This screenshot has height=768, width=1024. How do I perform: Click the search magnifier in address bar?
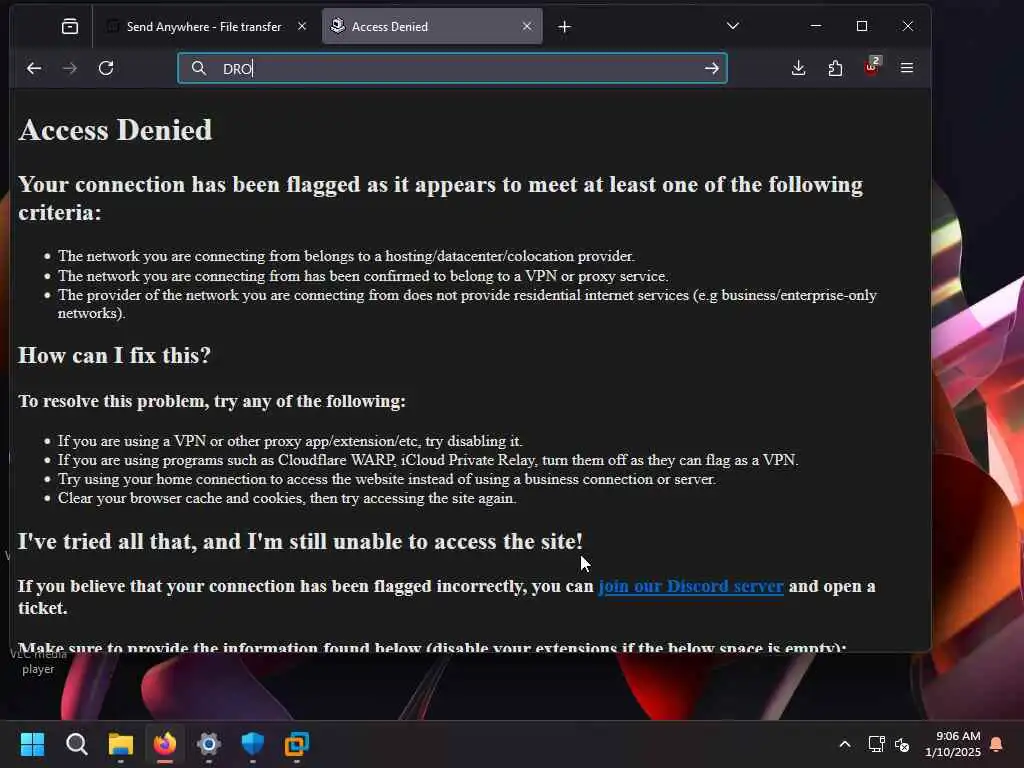coord(199,68)
